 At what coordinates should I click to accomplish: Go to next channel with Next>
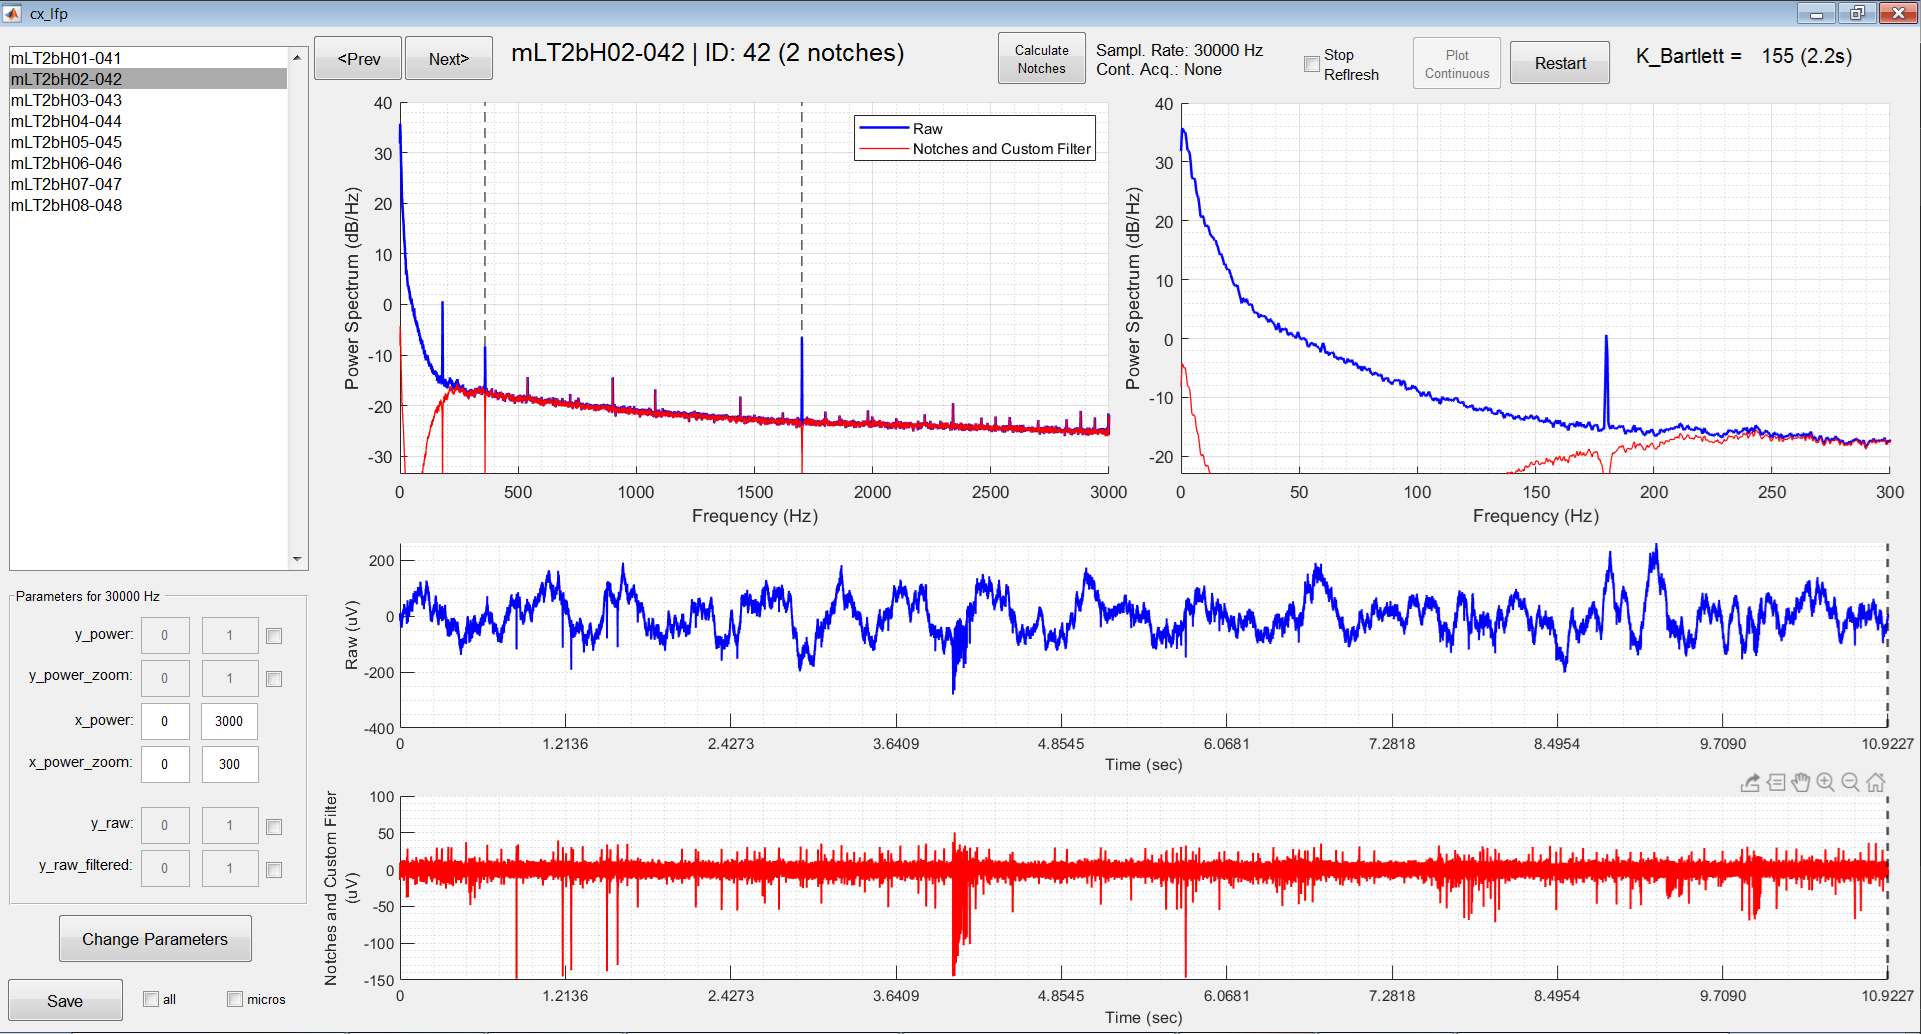click(x=449, y=58)
